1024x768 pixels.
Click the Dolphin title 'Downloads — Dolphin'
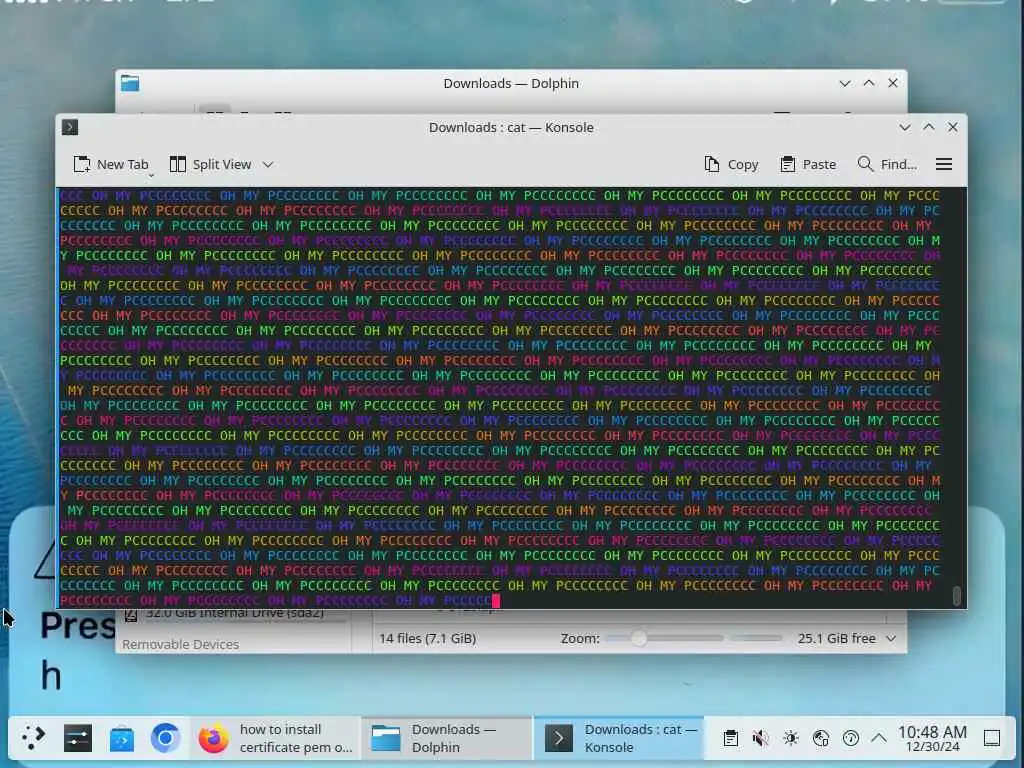point(511,84)
